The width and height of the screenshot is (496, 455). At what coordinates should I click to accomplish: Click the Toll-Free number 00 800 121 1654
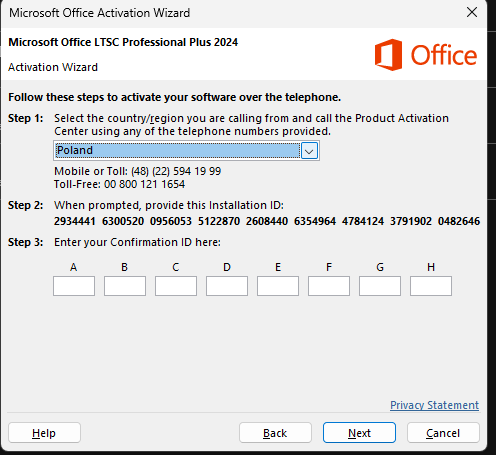144,184
